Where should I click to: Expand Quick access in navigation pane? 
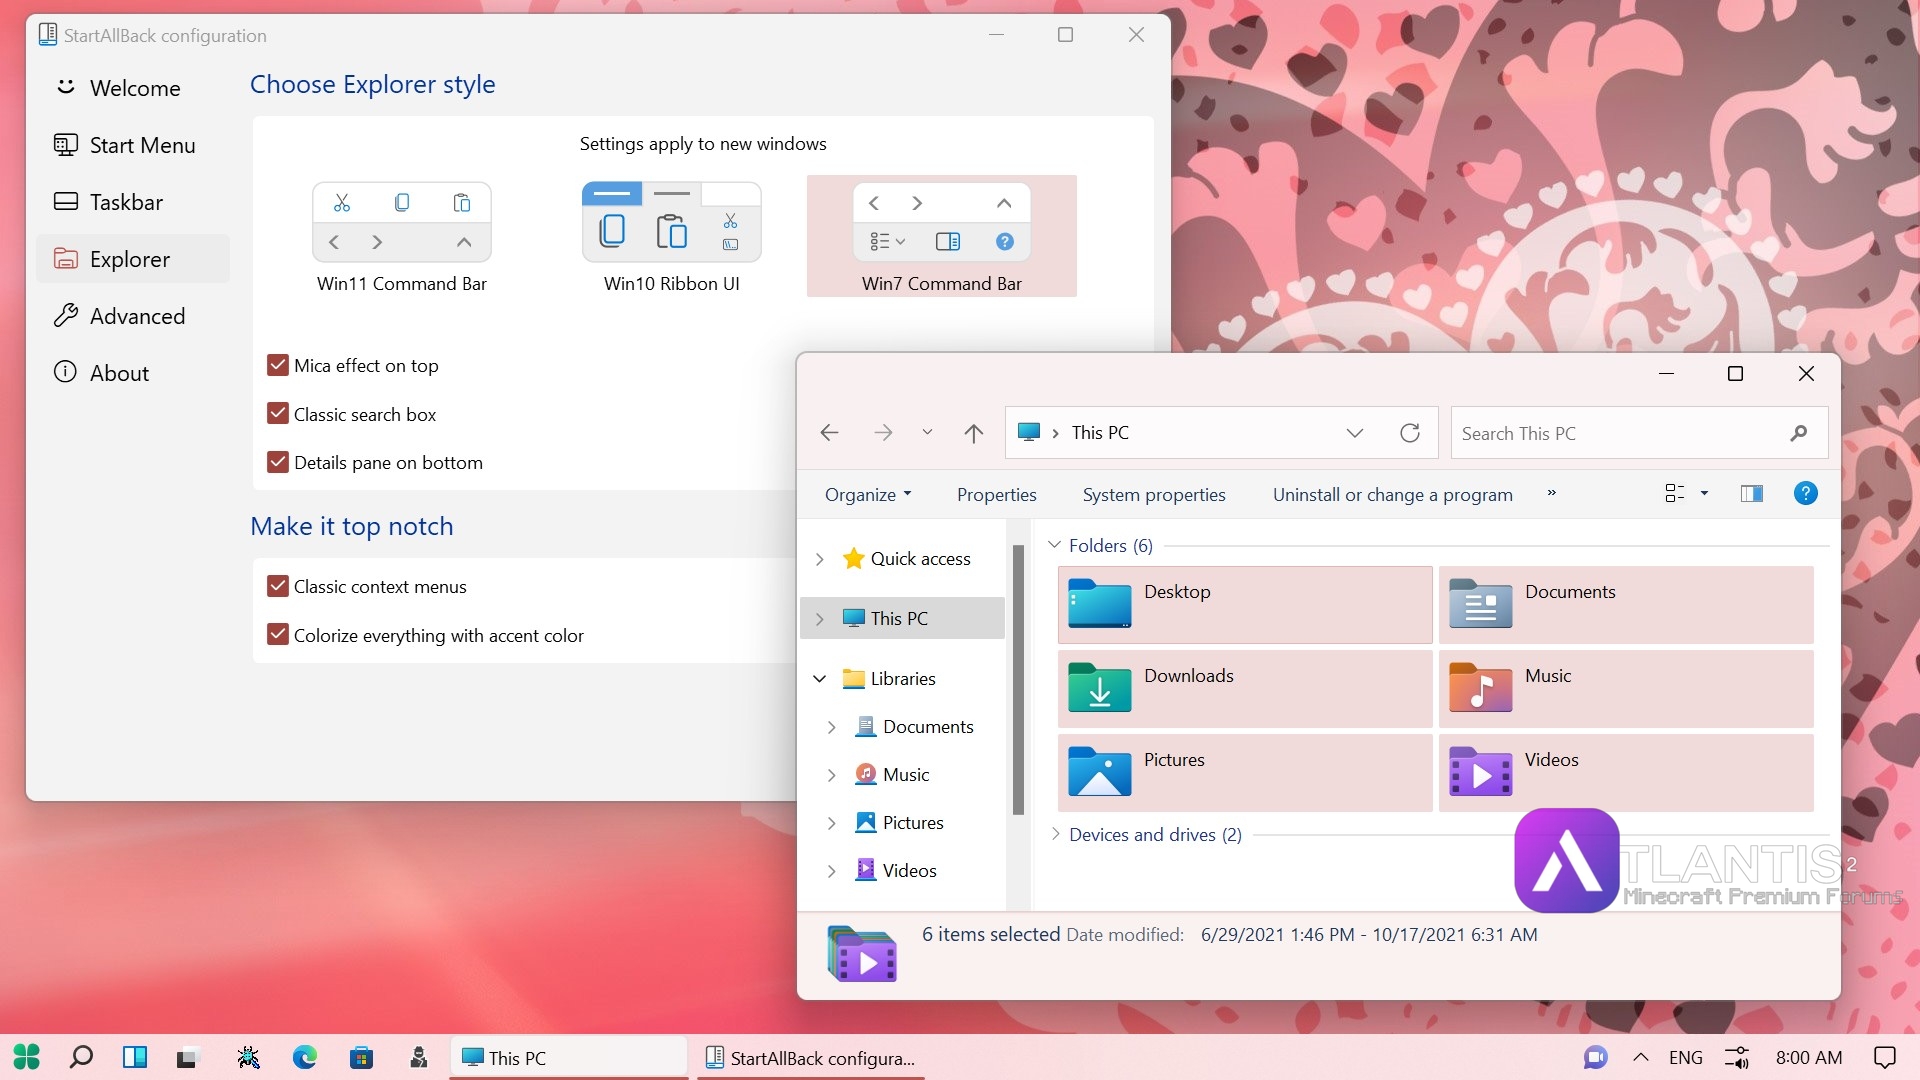(819, 559)
